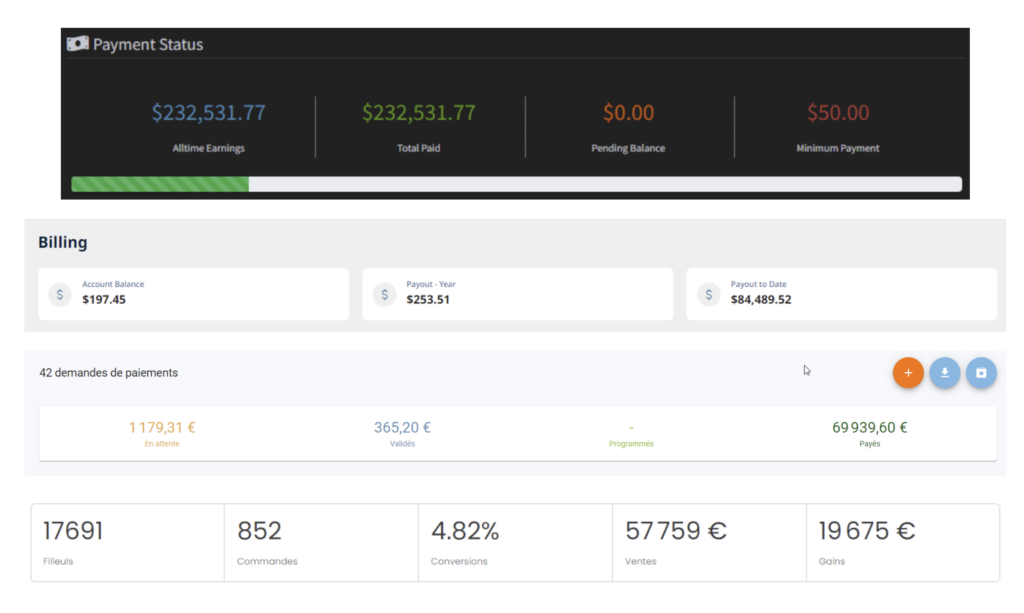Click the Validés label
The width and height of the screenshot is (1024, 613).
coord(402,444)
